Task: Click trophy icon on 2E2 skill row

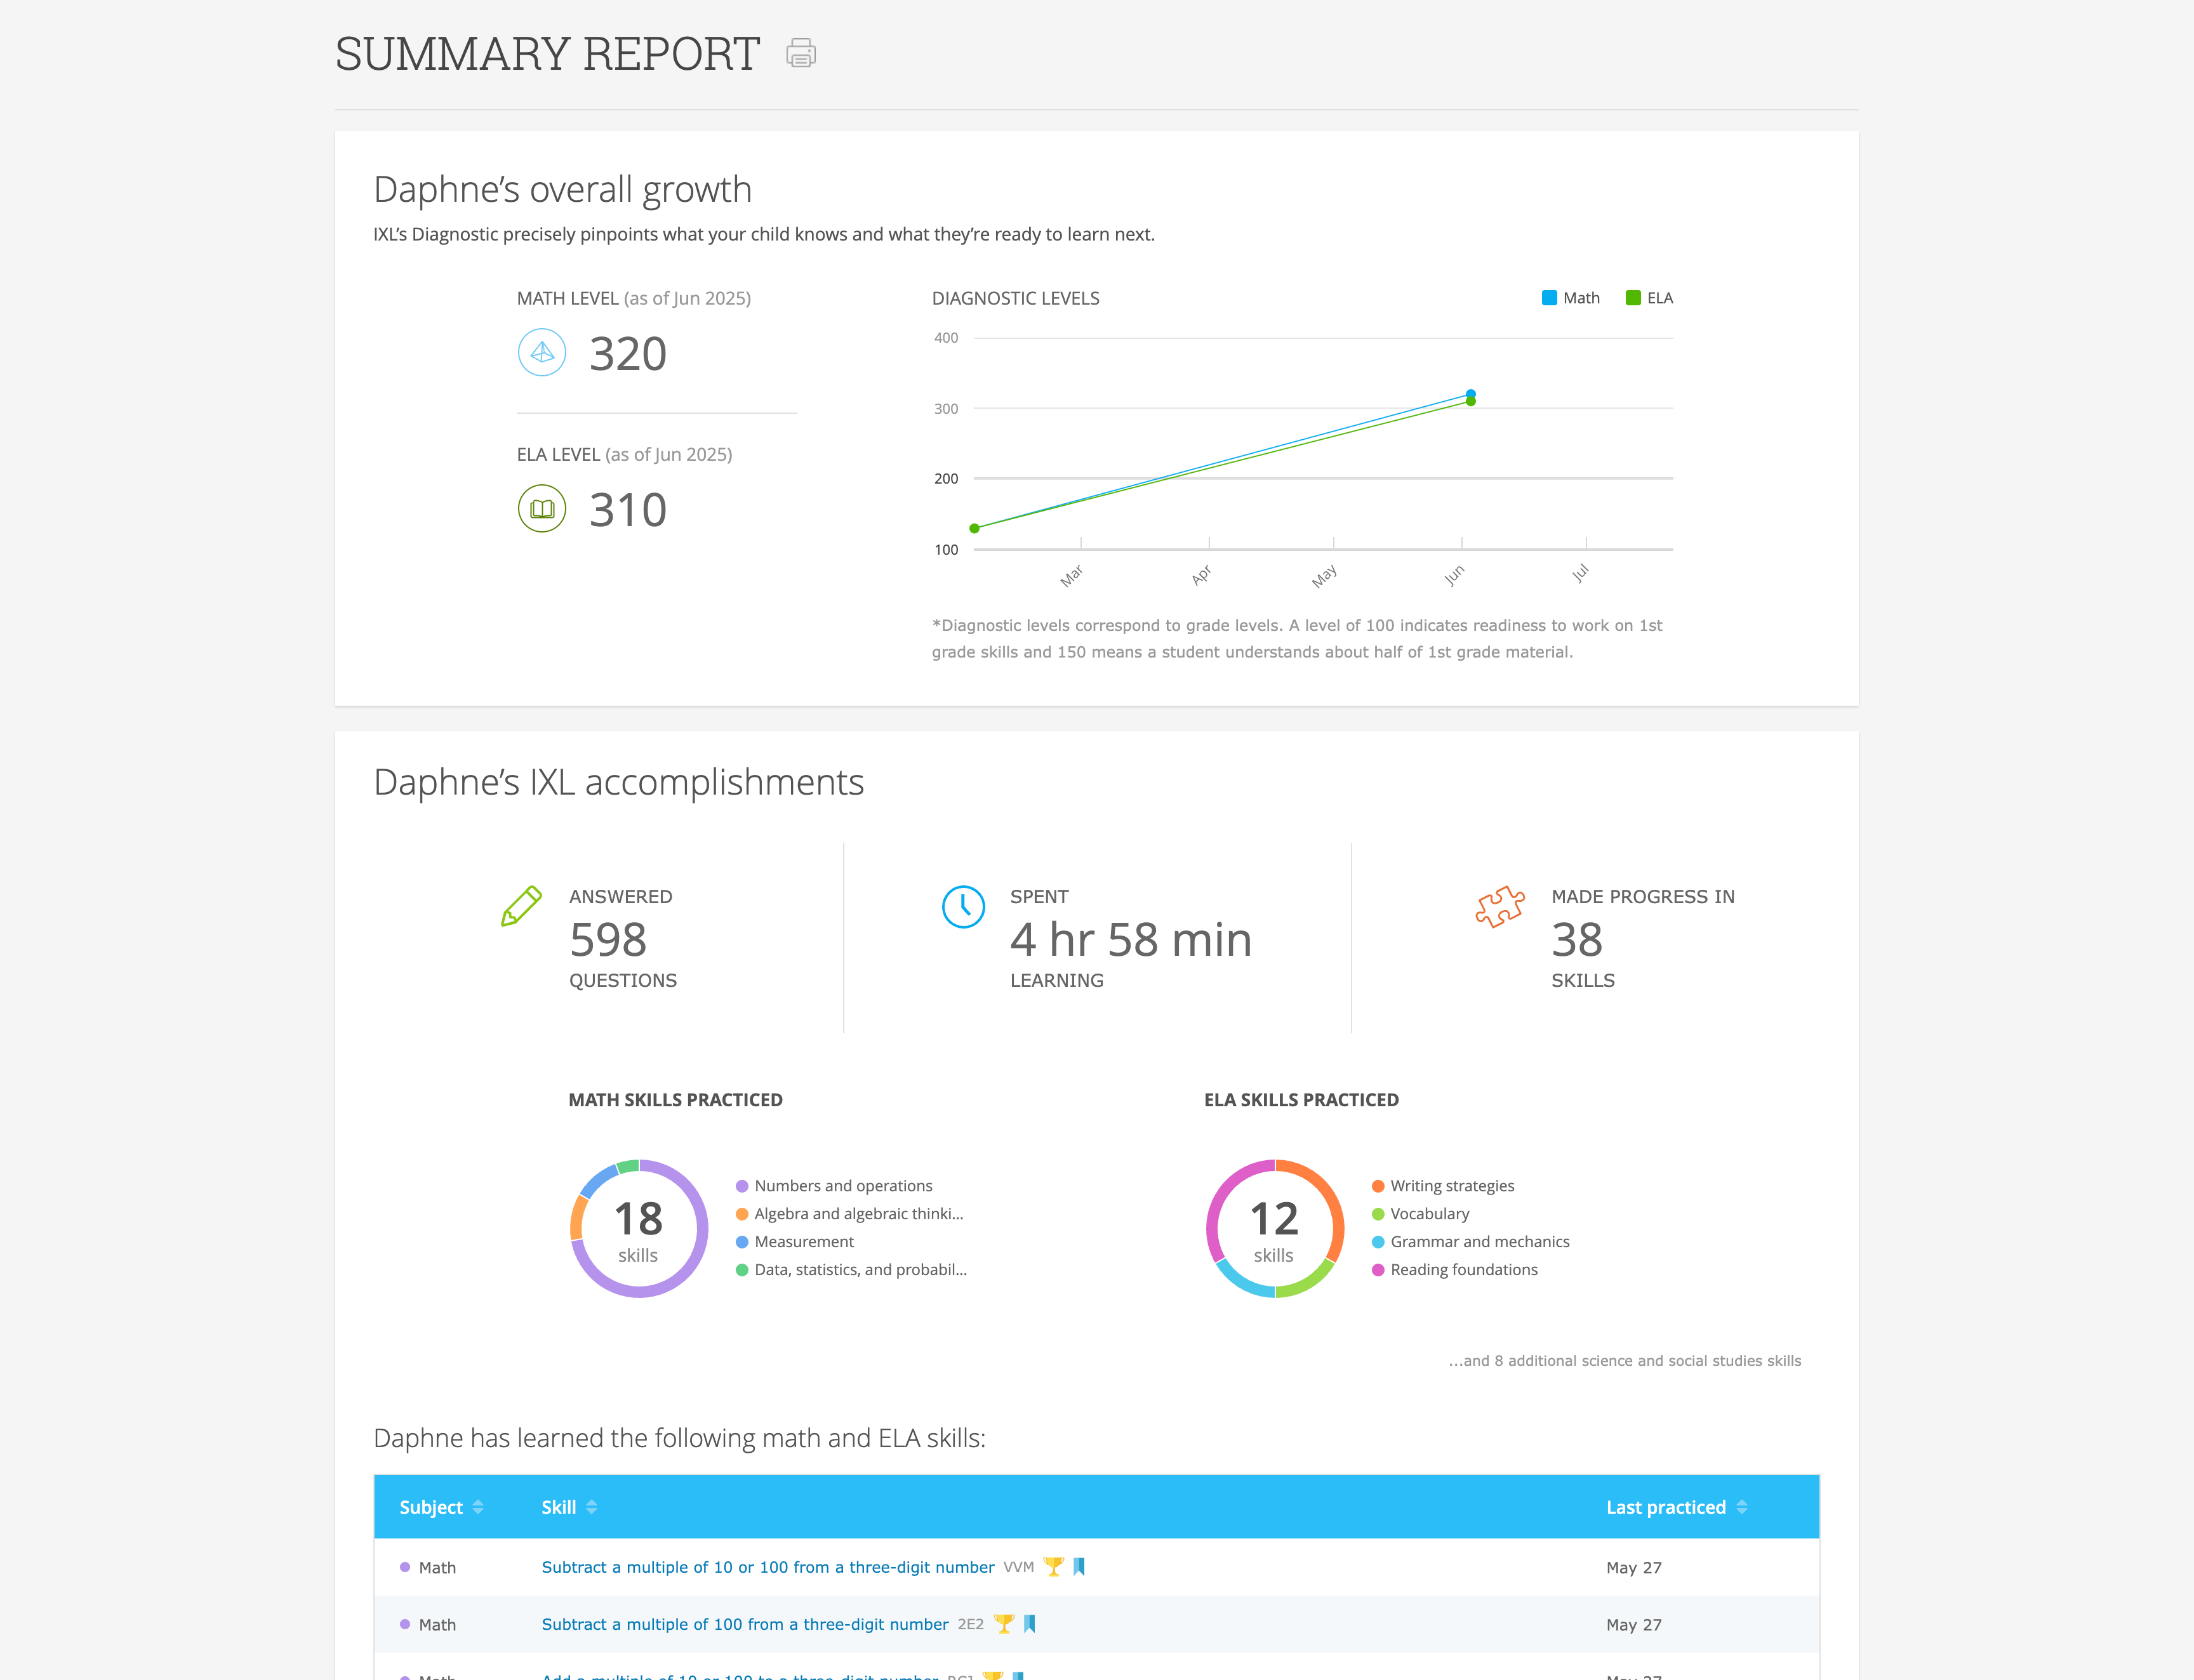Action: (1004, 1624)
